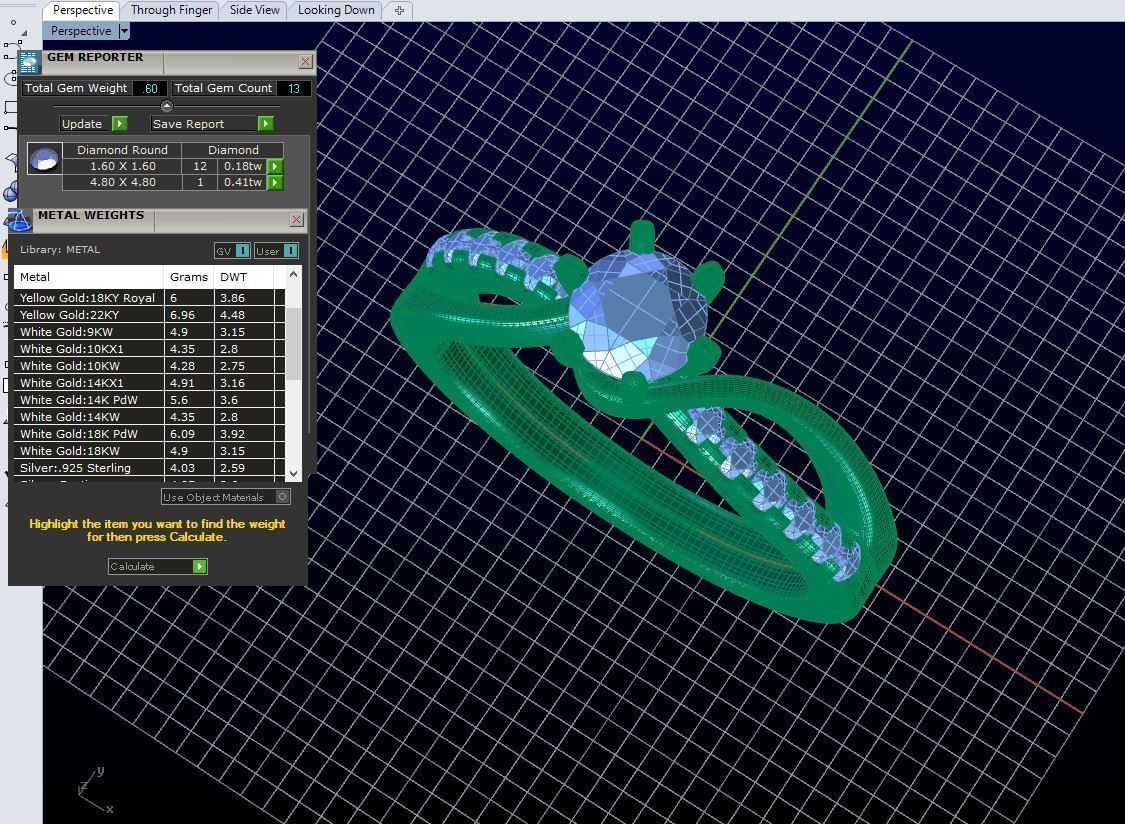Toggle the GV library switch
The width and height of the screenshot is (1125, 824).
coord(242,251)
